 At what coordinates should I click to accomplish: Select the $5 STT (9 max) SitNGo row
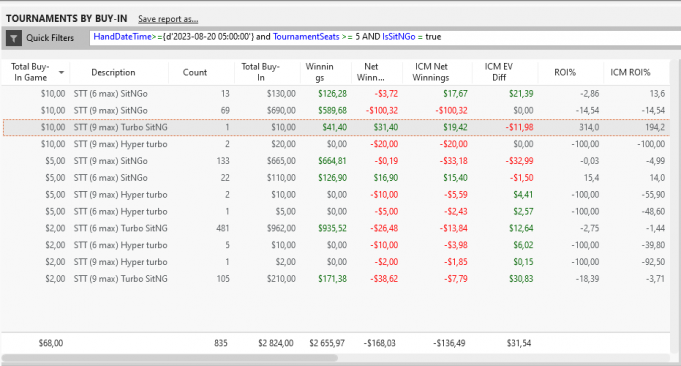(x=336, y=161)
